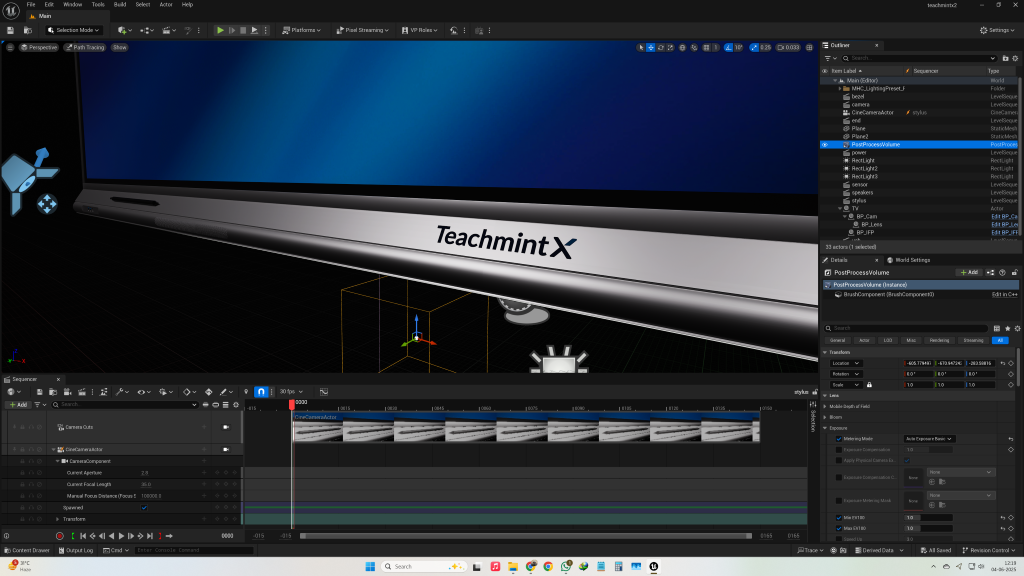Image resolution: width=1024 pixels, height=576 pixels.
Task: Expand Mobile Depth of Field section
Action: point(825,406)
